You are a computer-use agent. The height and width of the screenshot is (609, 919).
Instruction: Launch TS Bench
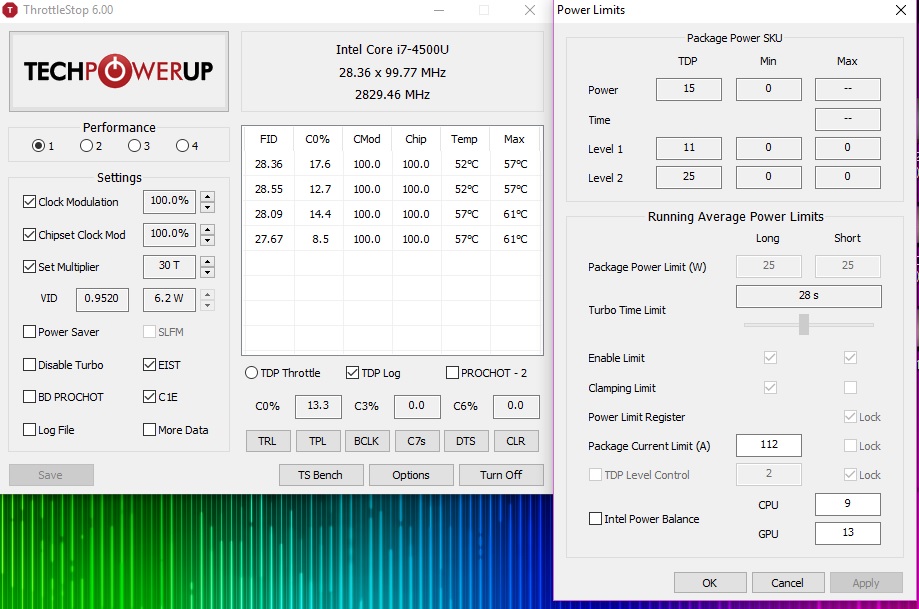(x=321, y=475)
